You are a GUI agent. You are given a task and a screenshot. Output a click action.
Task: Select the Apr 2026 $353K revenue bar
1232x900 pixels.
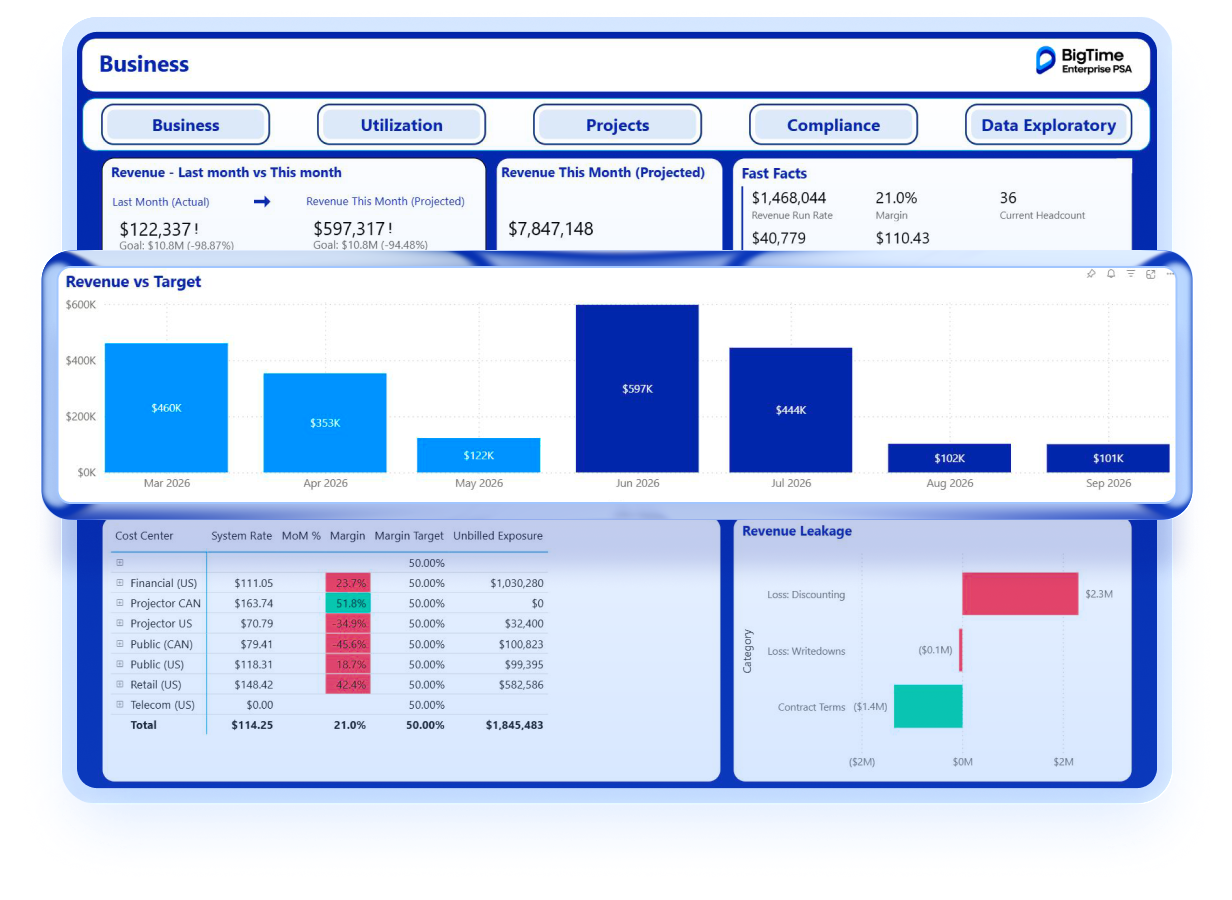325,423
